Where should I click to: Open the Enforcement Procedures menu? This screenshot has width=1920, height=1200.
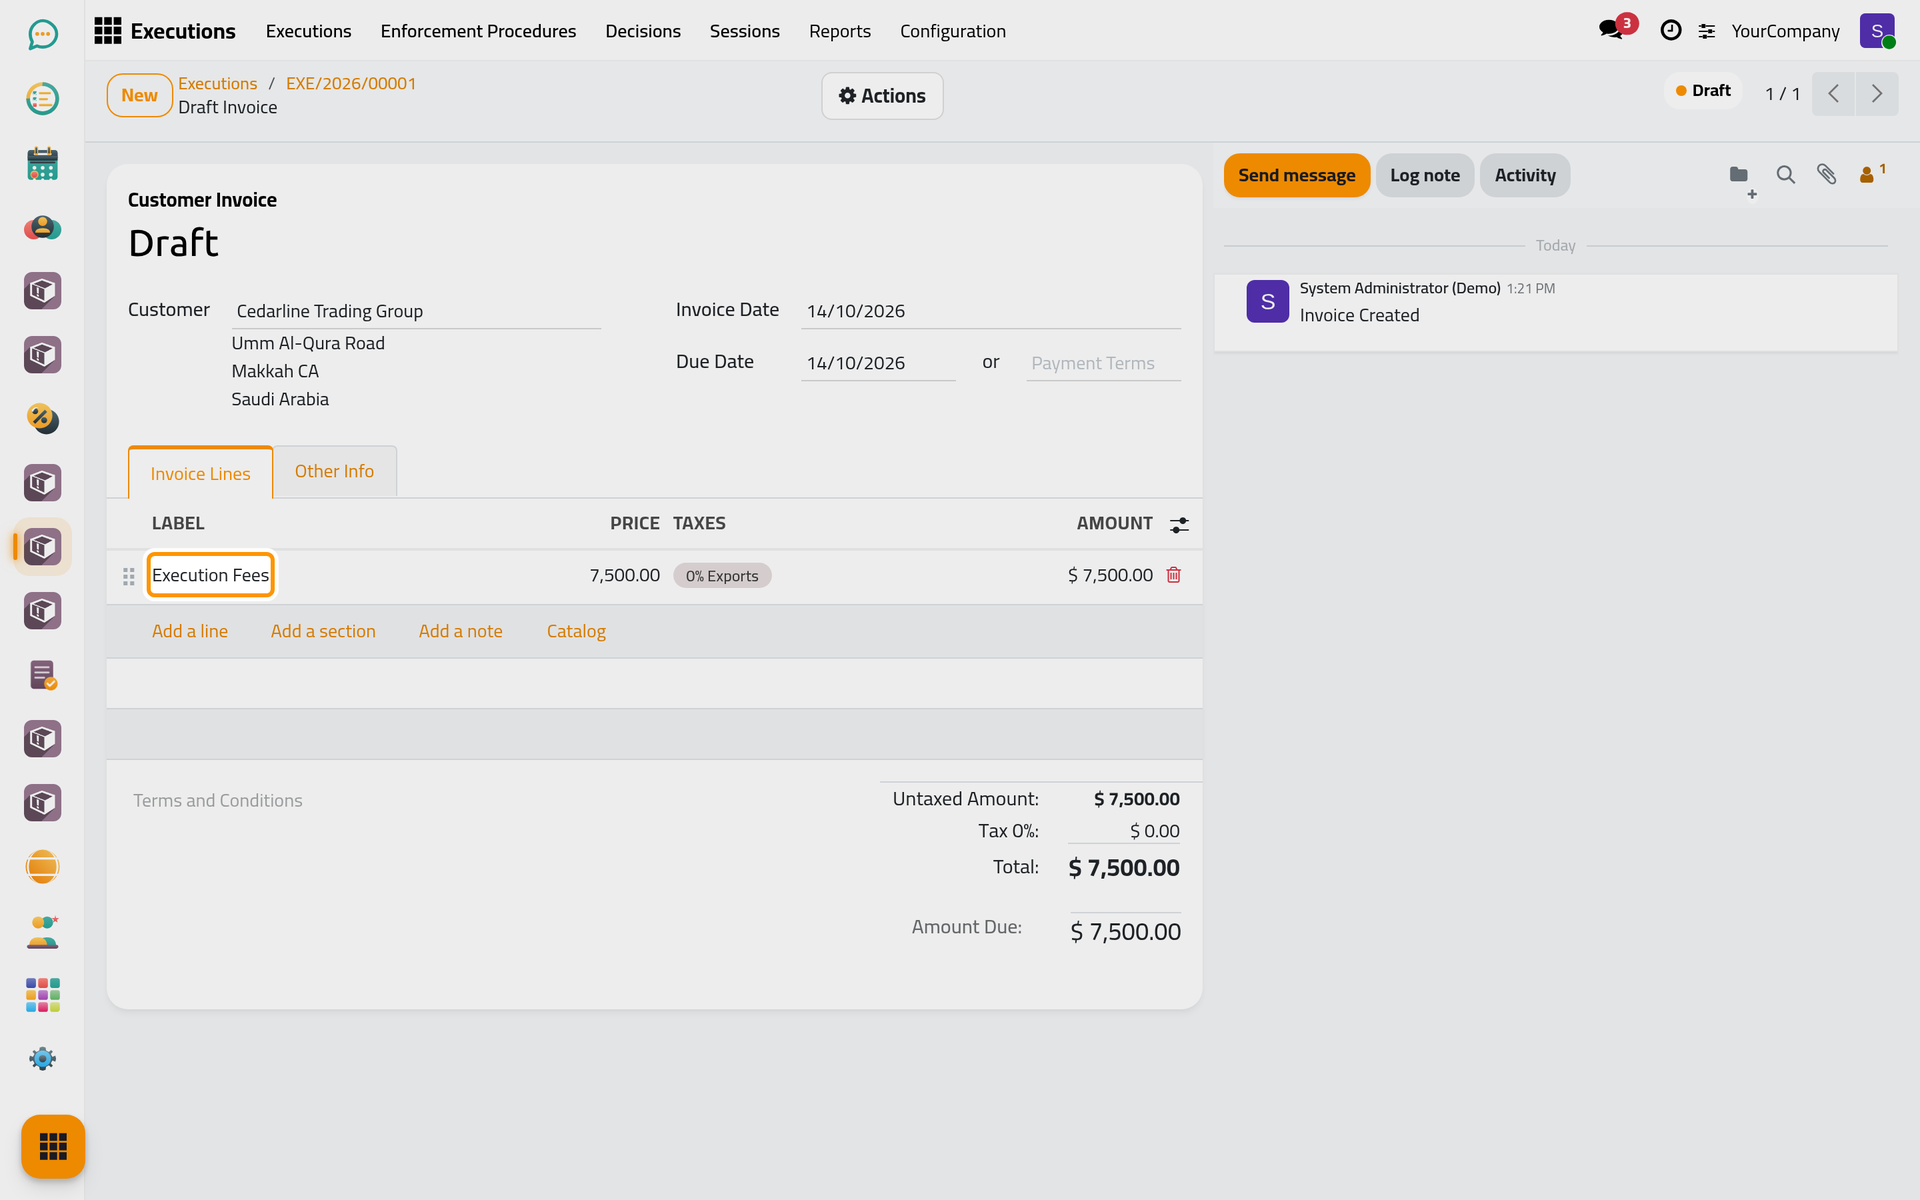[x=478, y=31]
